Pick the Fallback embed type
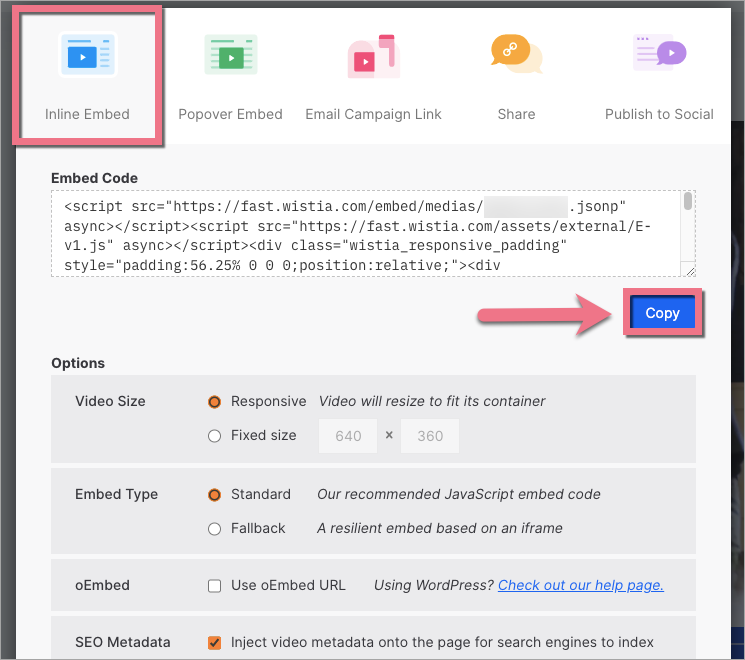The image size is (745, 660). (x=214, y=529)
